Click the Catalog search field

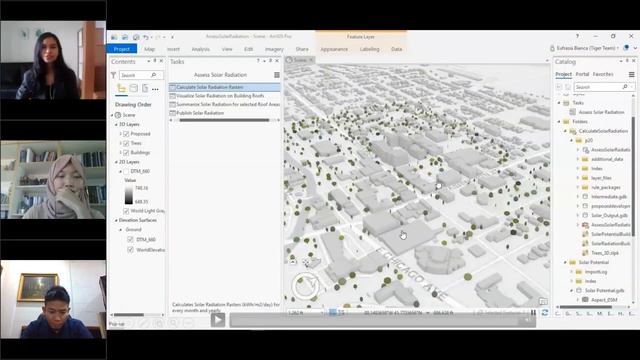click(x=603, y=87)
